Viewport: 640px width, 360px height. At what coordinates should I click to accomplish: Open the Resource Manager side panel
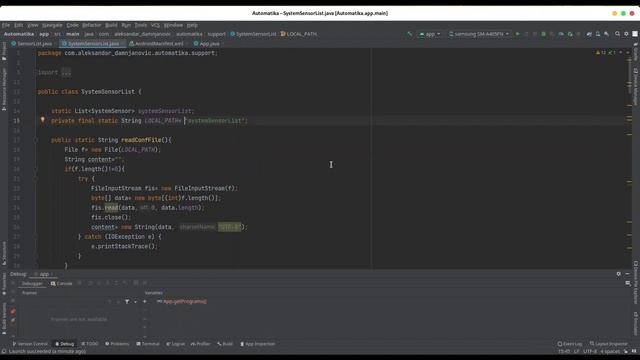tap(4, 89)
